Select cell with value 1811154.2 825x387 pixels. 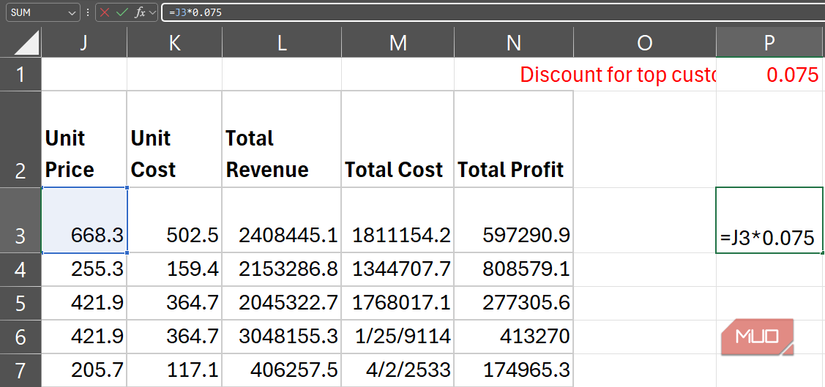pyautogui.click(x=397, y=220)
